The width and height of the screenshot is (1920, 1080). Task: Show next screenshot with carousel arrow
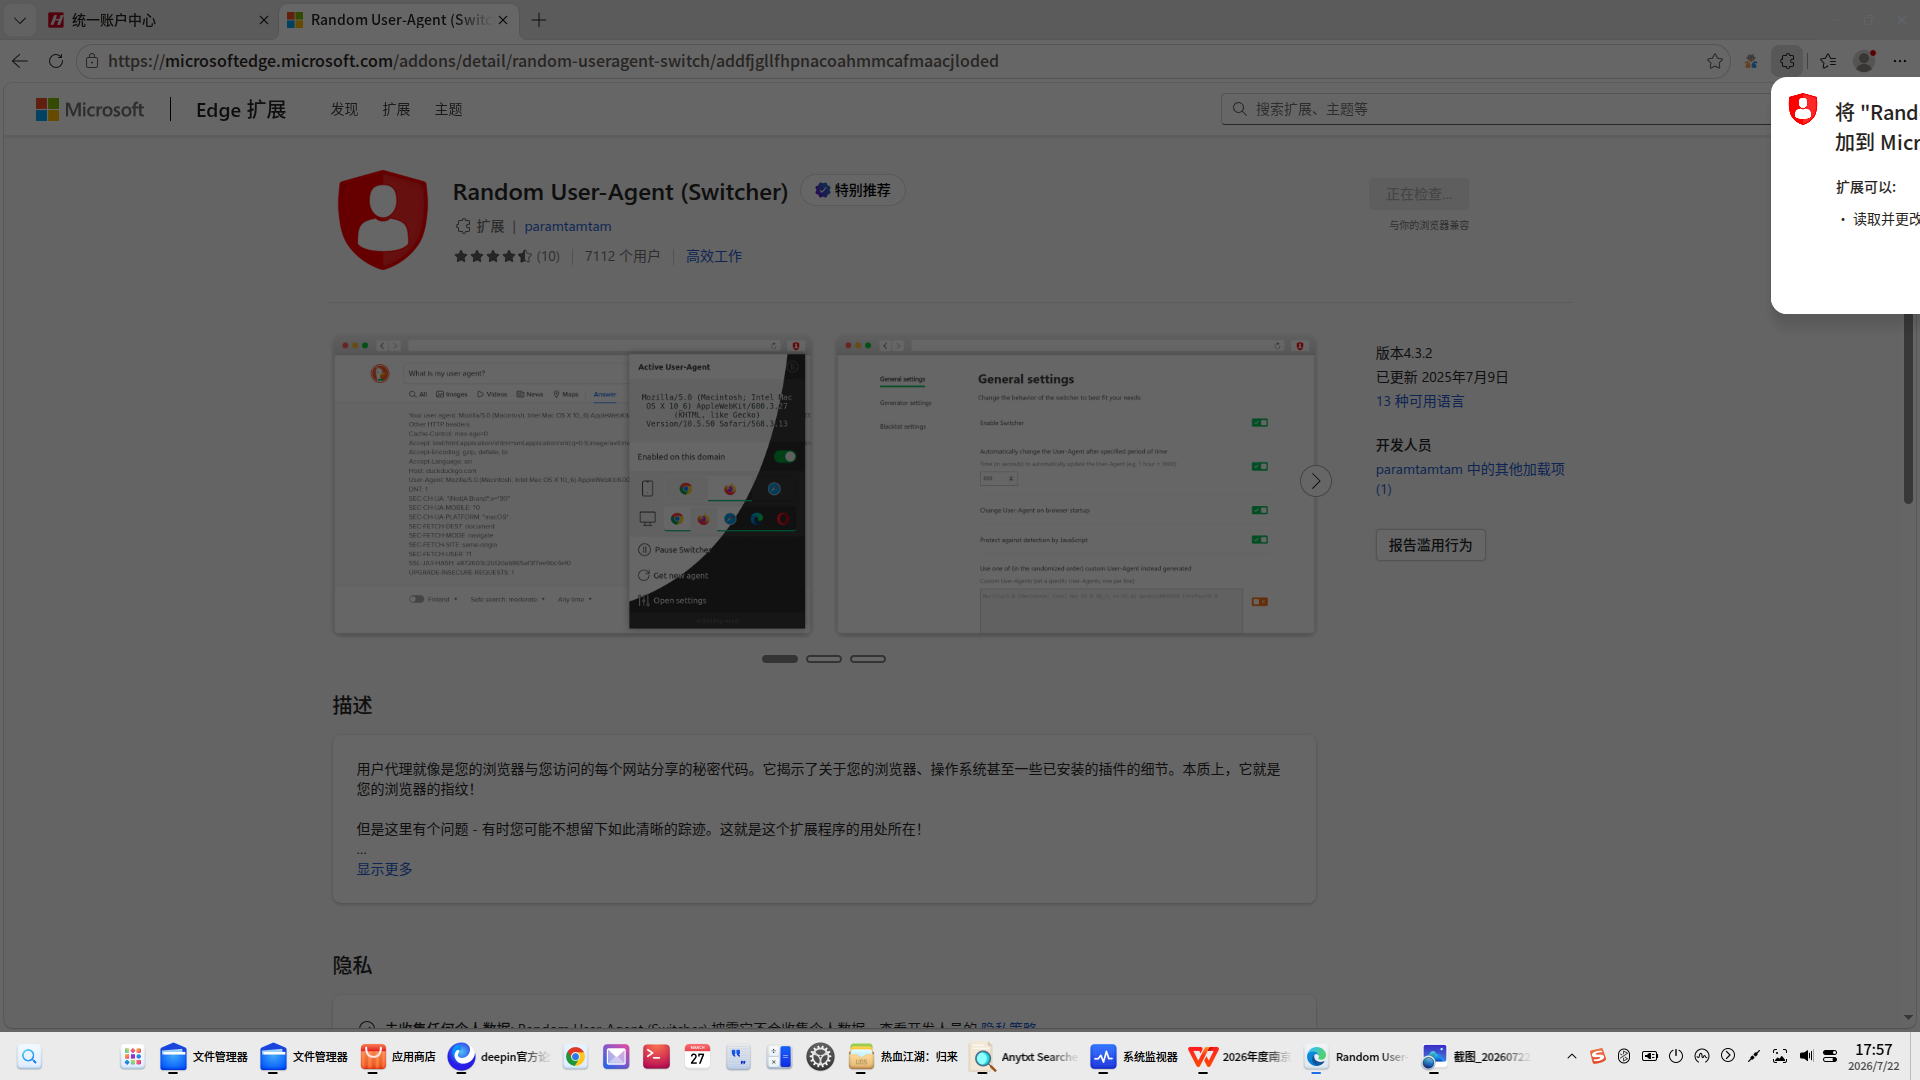(x=1316, y=481)
